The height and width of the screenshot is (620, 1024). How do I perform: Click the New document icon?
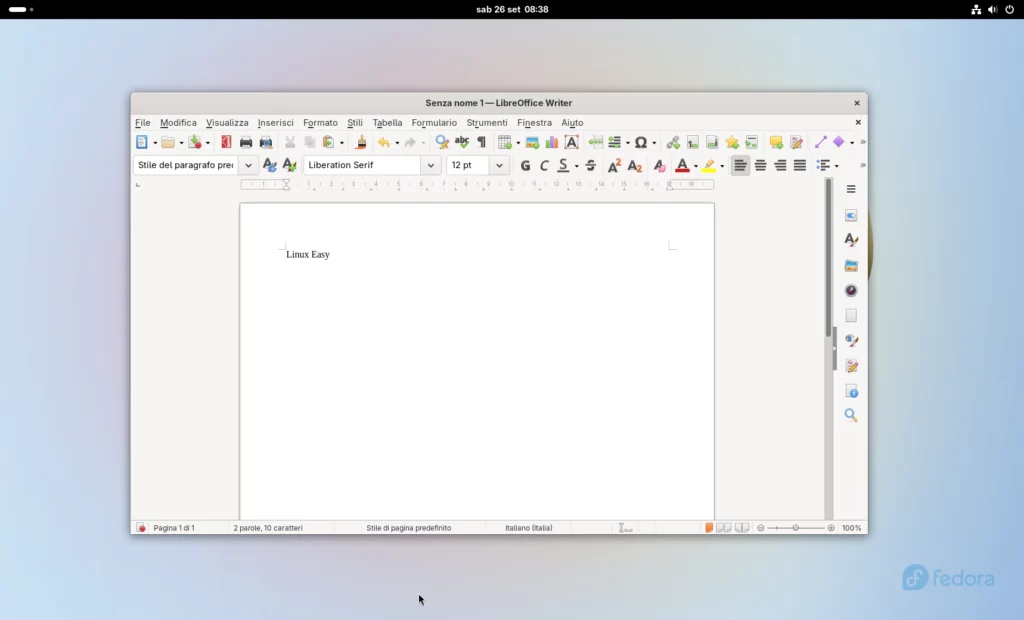[142, 142]
